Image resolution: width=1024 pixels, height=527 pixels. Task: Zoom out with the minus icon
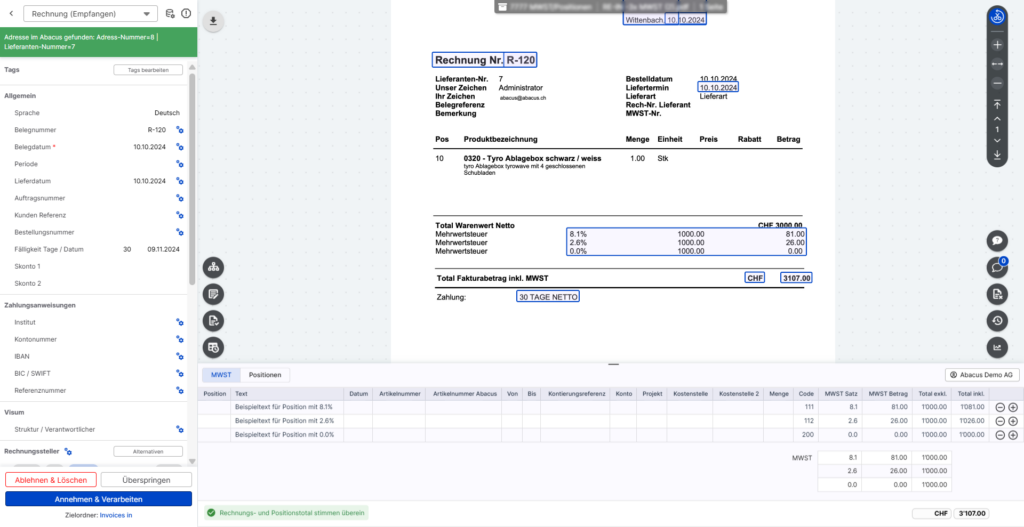(997, 82)
